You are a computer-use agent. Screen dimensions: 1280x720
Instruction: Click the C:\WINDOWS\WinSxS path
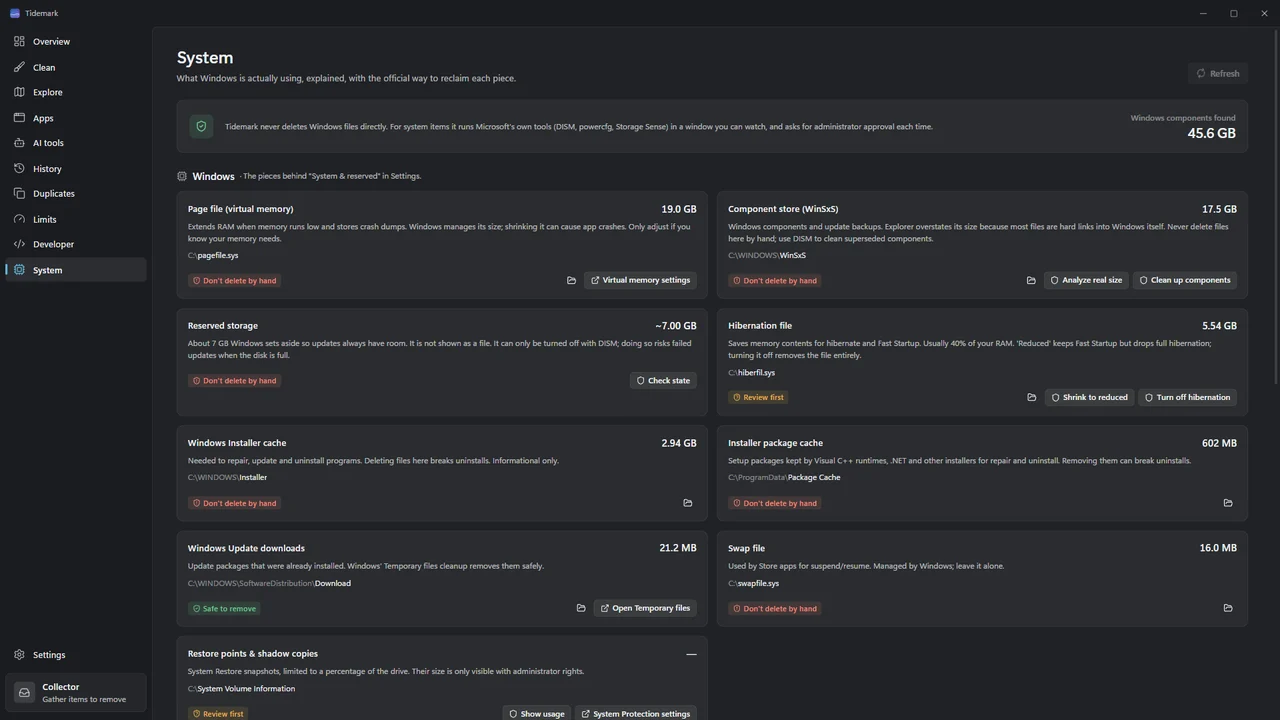tap(767, 255)
